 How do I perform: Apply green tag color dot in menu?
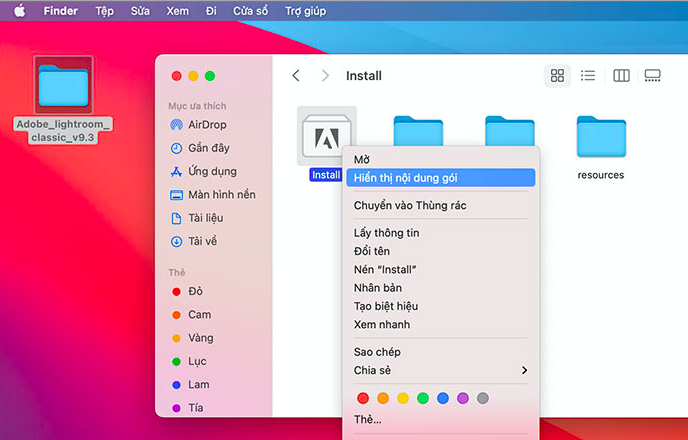pyautogui.click(x=423, y=398)
